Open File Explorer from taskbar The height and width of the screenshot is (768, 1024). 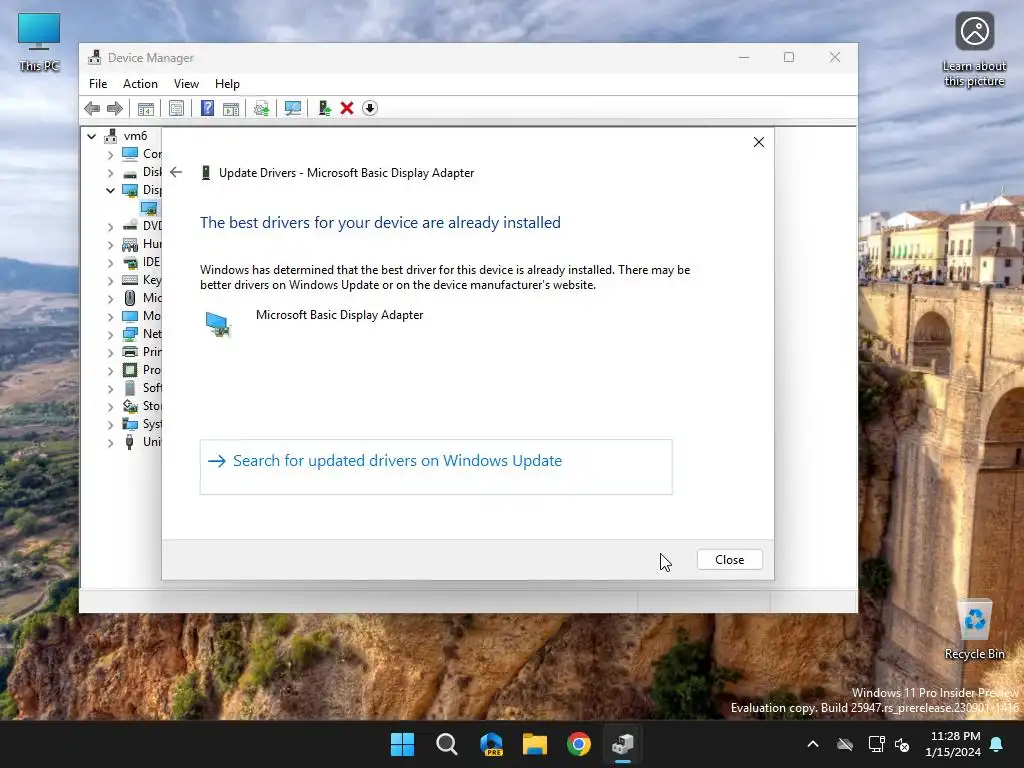(535, 744)
